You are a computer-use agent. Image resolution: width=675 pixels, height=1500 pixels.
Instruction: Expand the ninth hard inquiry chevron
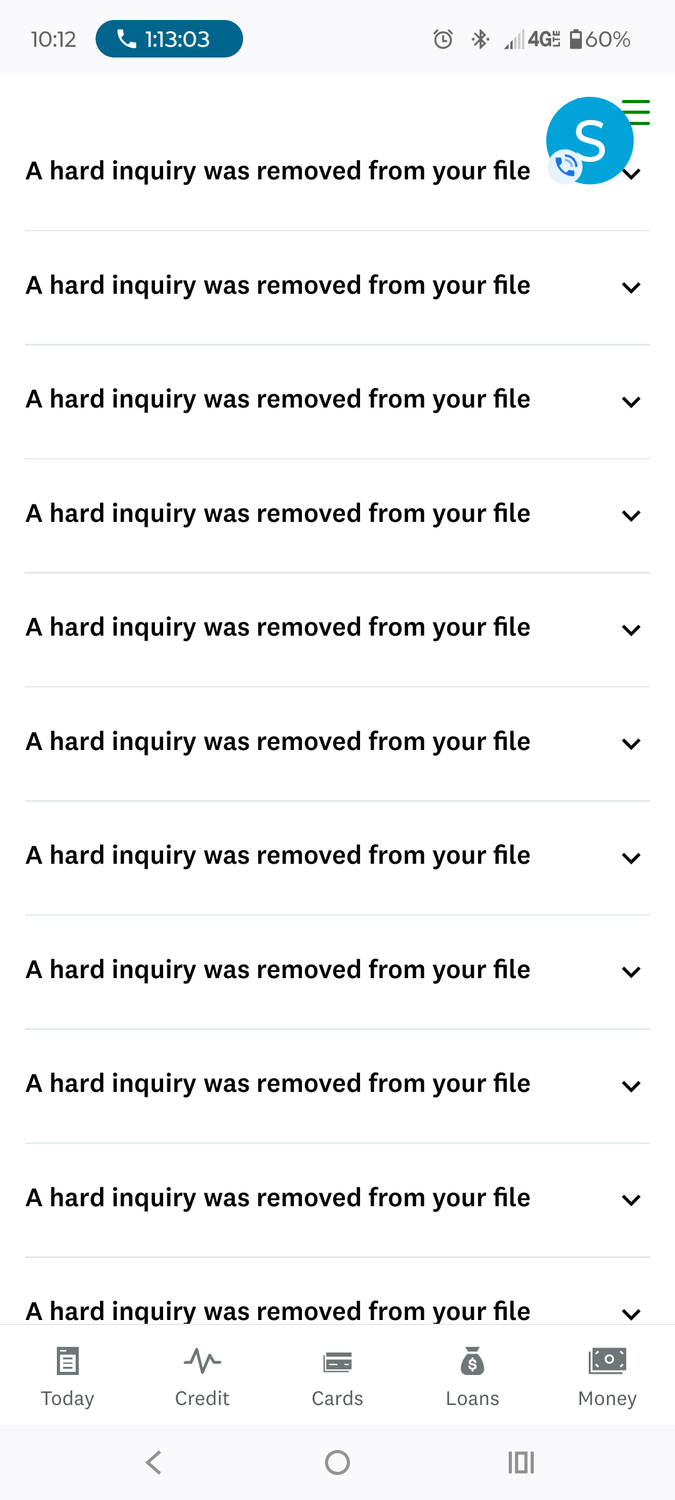[631, 1086]
